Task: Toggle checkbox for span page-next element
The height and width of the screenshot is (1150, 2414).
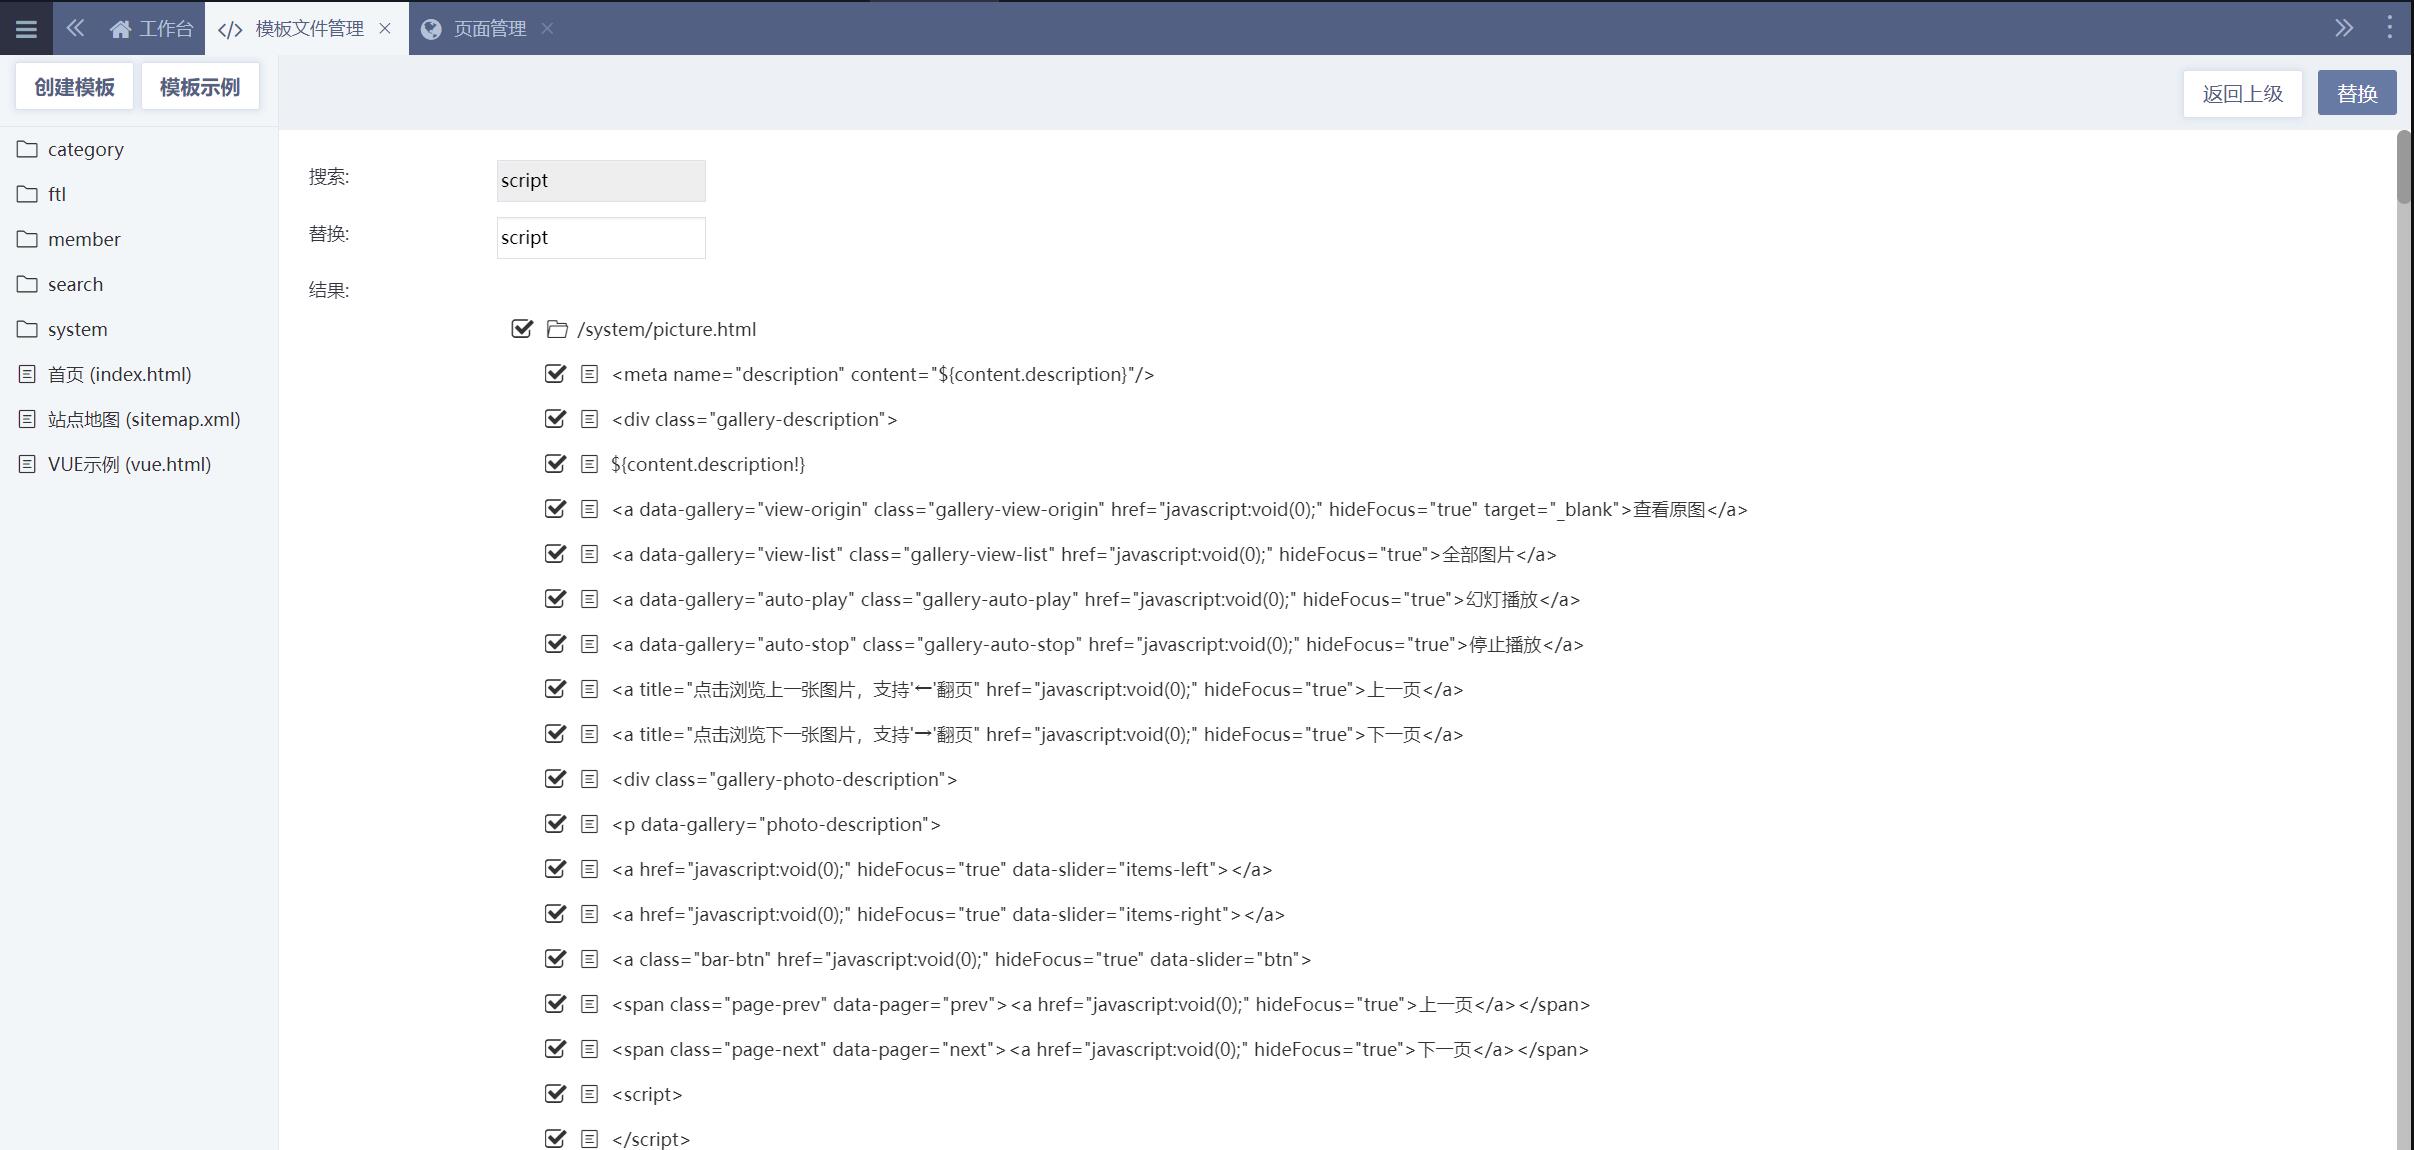Action: [x=554, y=1048]
